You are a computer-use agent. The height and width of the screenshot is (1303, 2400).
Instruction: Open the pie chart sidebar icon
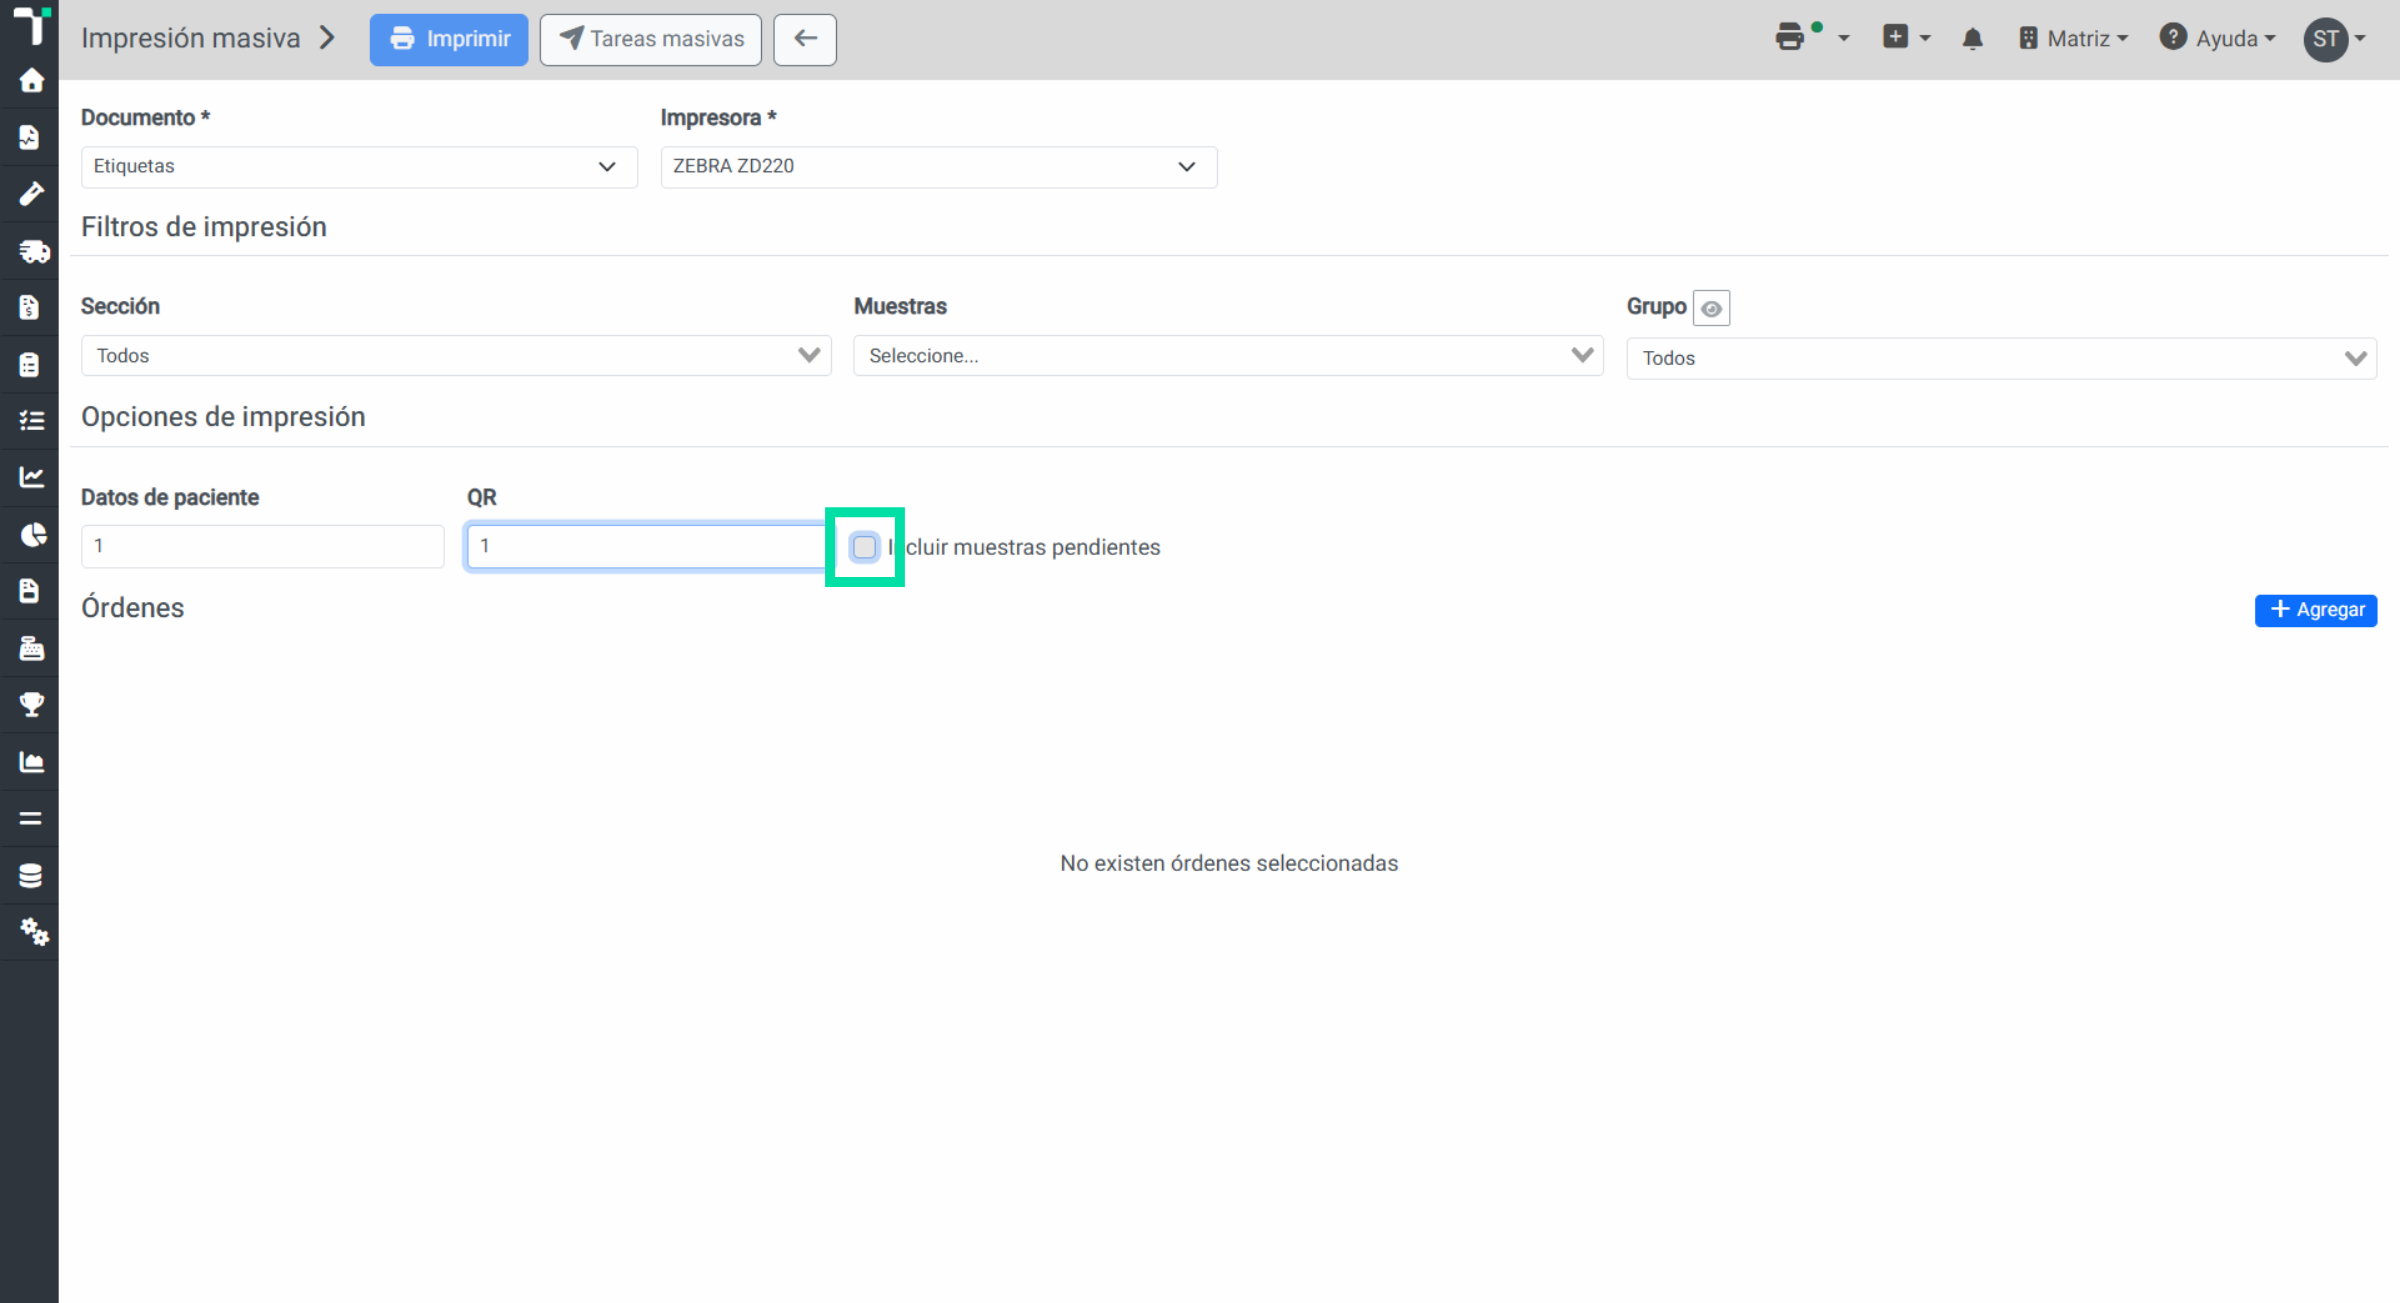point(31,535)
